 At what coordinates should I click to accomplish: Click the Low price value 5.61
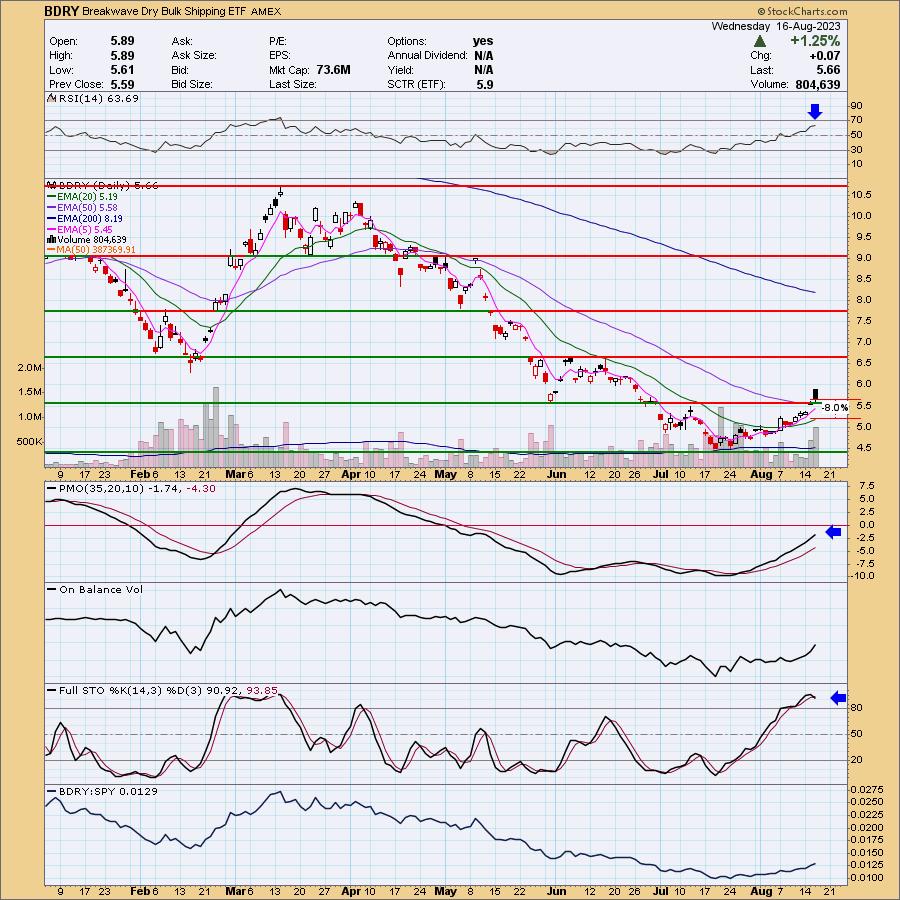pos(122,70)
